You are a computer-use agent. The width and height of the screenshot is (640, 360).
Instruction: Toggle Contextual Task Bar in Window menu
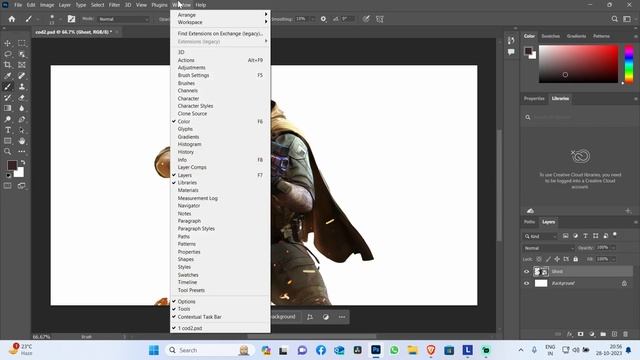pos(220,317)
